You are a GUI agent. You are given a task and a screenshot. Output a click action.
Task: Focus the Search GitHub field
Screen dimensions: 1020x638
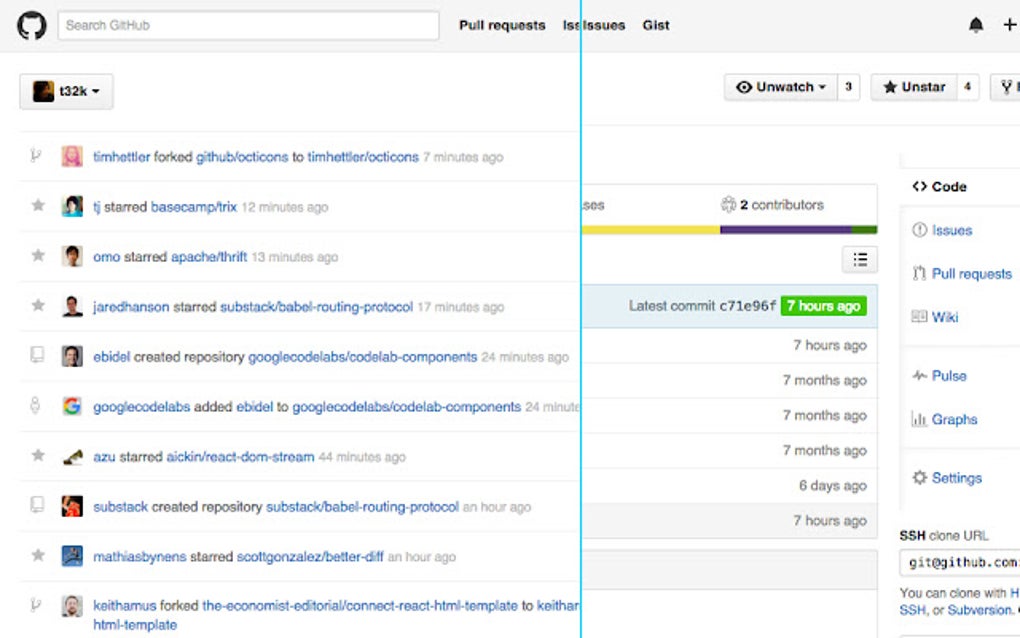[248, 26]
